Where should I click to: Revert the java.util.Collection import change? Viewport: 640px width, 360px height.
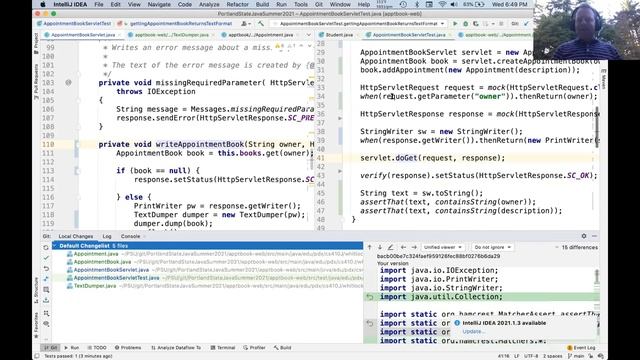370,297
